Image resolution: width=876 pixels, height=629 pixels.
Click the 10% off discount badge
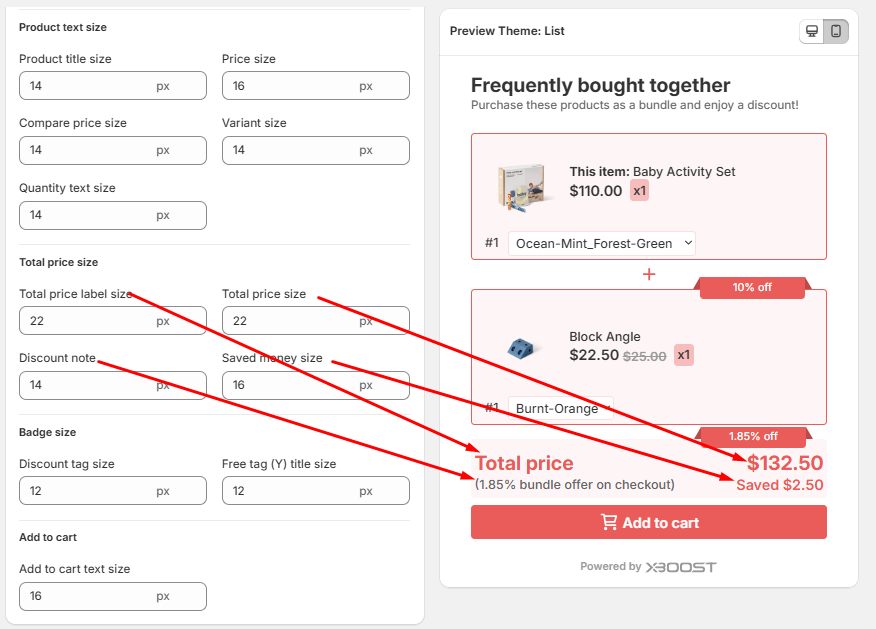click(x=752, y=288)
